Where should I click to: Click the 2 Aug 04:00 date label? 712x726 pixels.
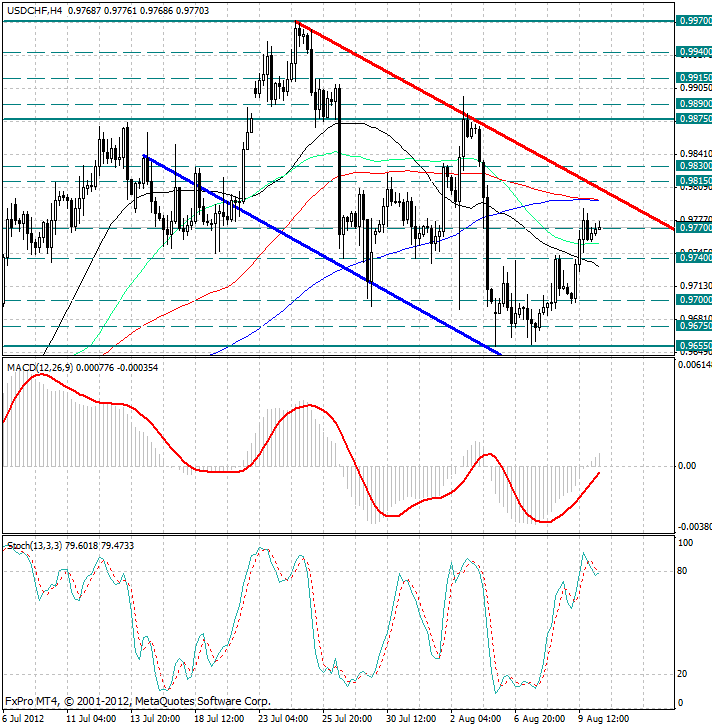tap(475, 719)
